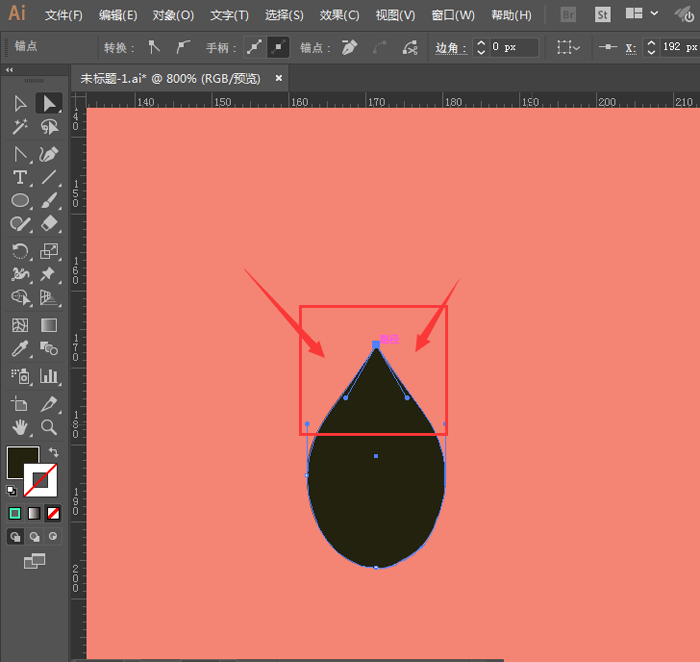Open the Bridge (Br) icon

pos(568,15)
